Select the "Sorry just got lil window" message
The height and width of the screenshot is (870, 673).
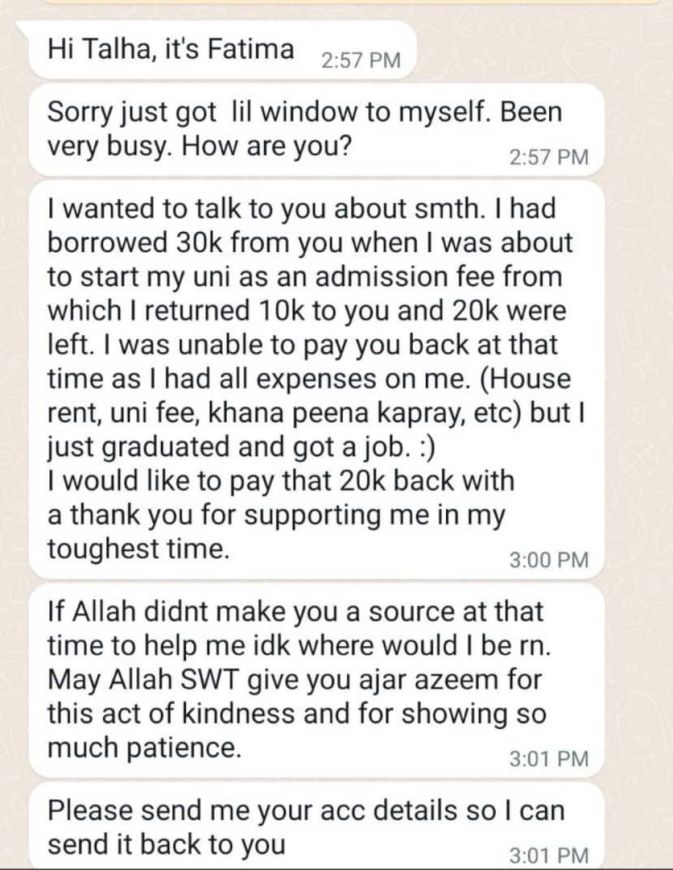point(300,129)
